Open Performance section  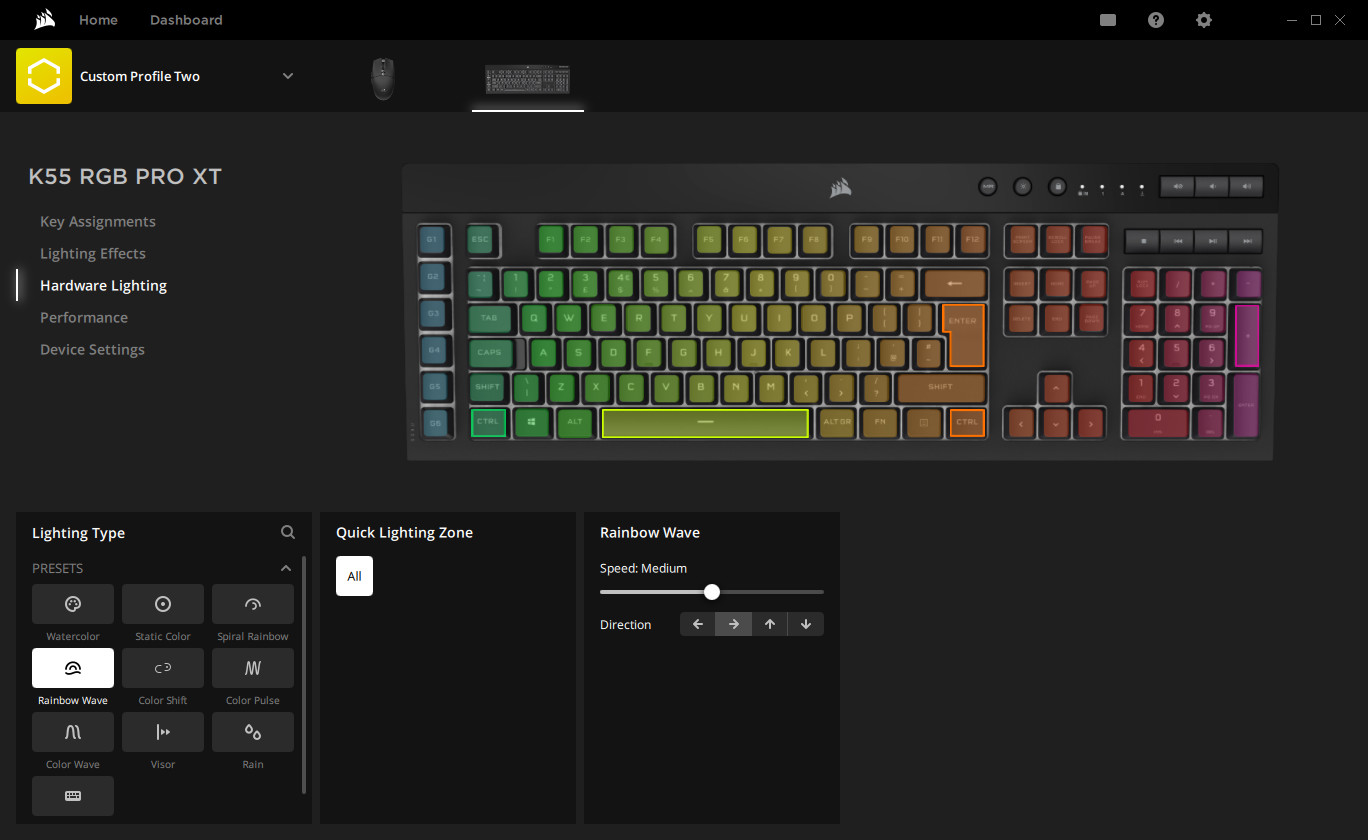(84, 317)
